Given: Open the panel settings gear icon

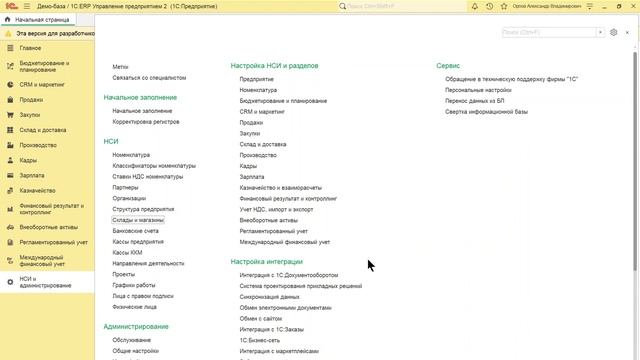Looking at the screenshot, I should [x=613, y=32].
